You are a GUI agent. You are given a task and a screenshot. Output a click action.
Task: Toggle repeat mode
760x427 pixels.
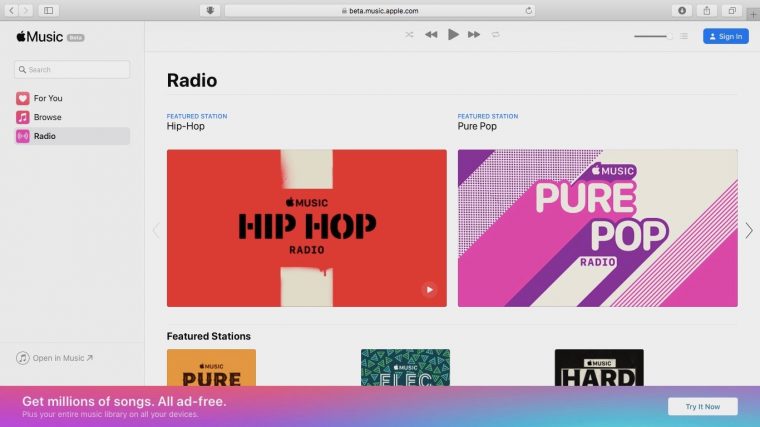pyautogui.click(x=496, y=35)
